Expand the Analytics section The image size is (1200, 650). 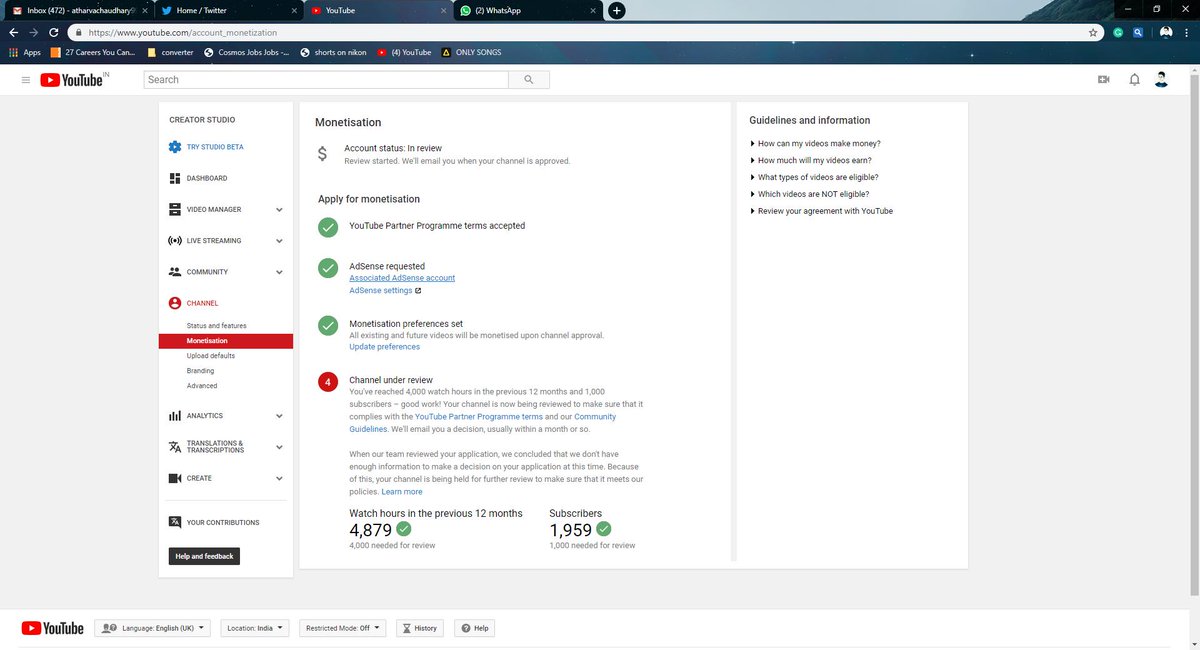point(279,416)
